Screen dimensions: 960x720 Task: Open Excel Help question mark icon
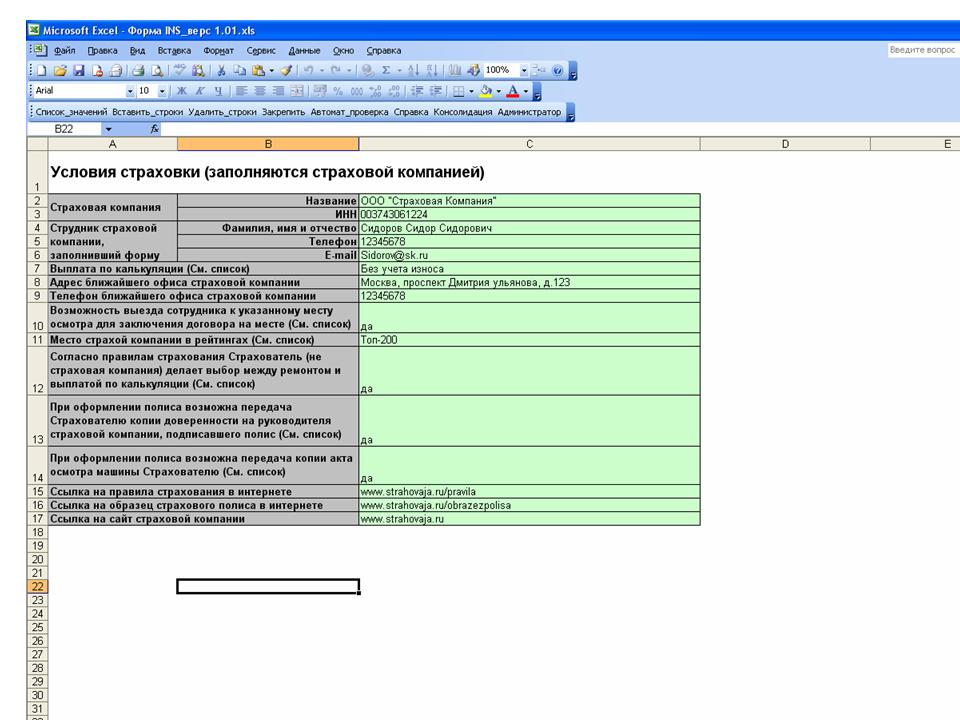(x=558, y=70)
